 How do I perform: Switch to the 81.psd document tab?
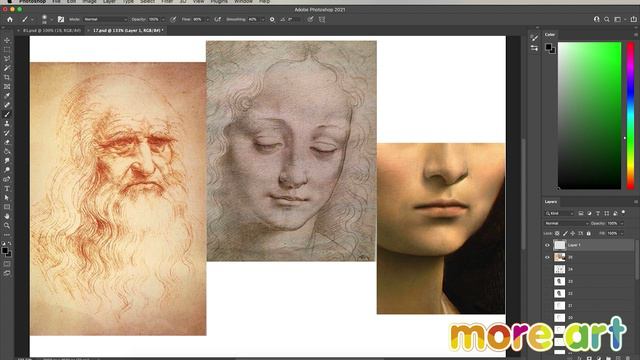(x=51, y=30)
